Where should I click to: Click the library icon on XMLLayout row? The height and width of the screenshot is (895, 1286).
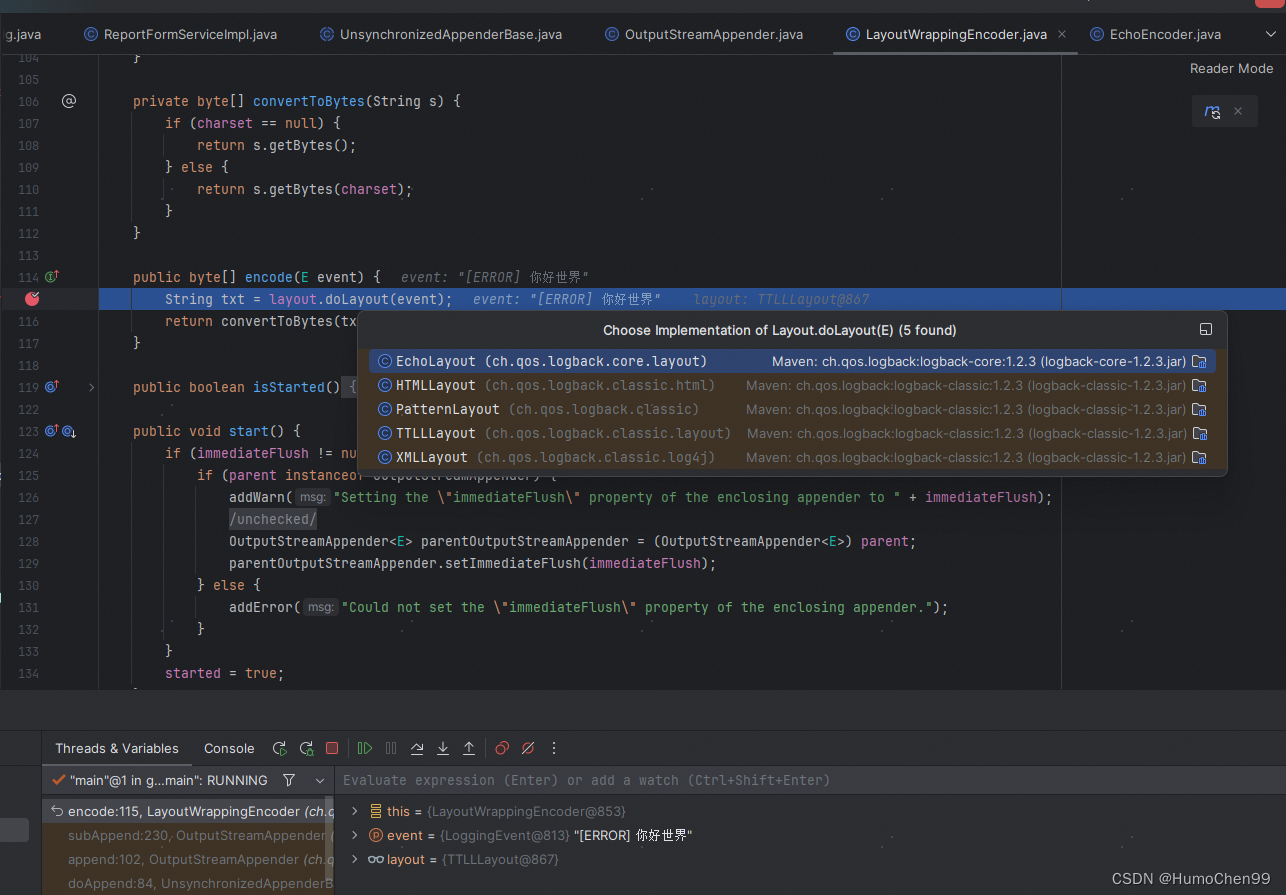point(1200,457)
